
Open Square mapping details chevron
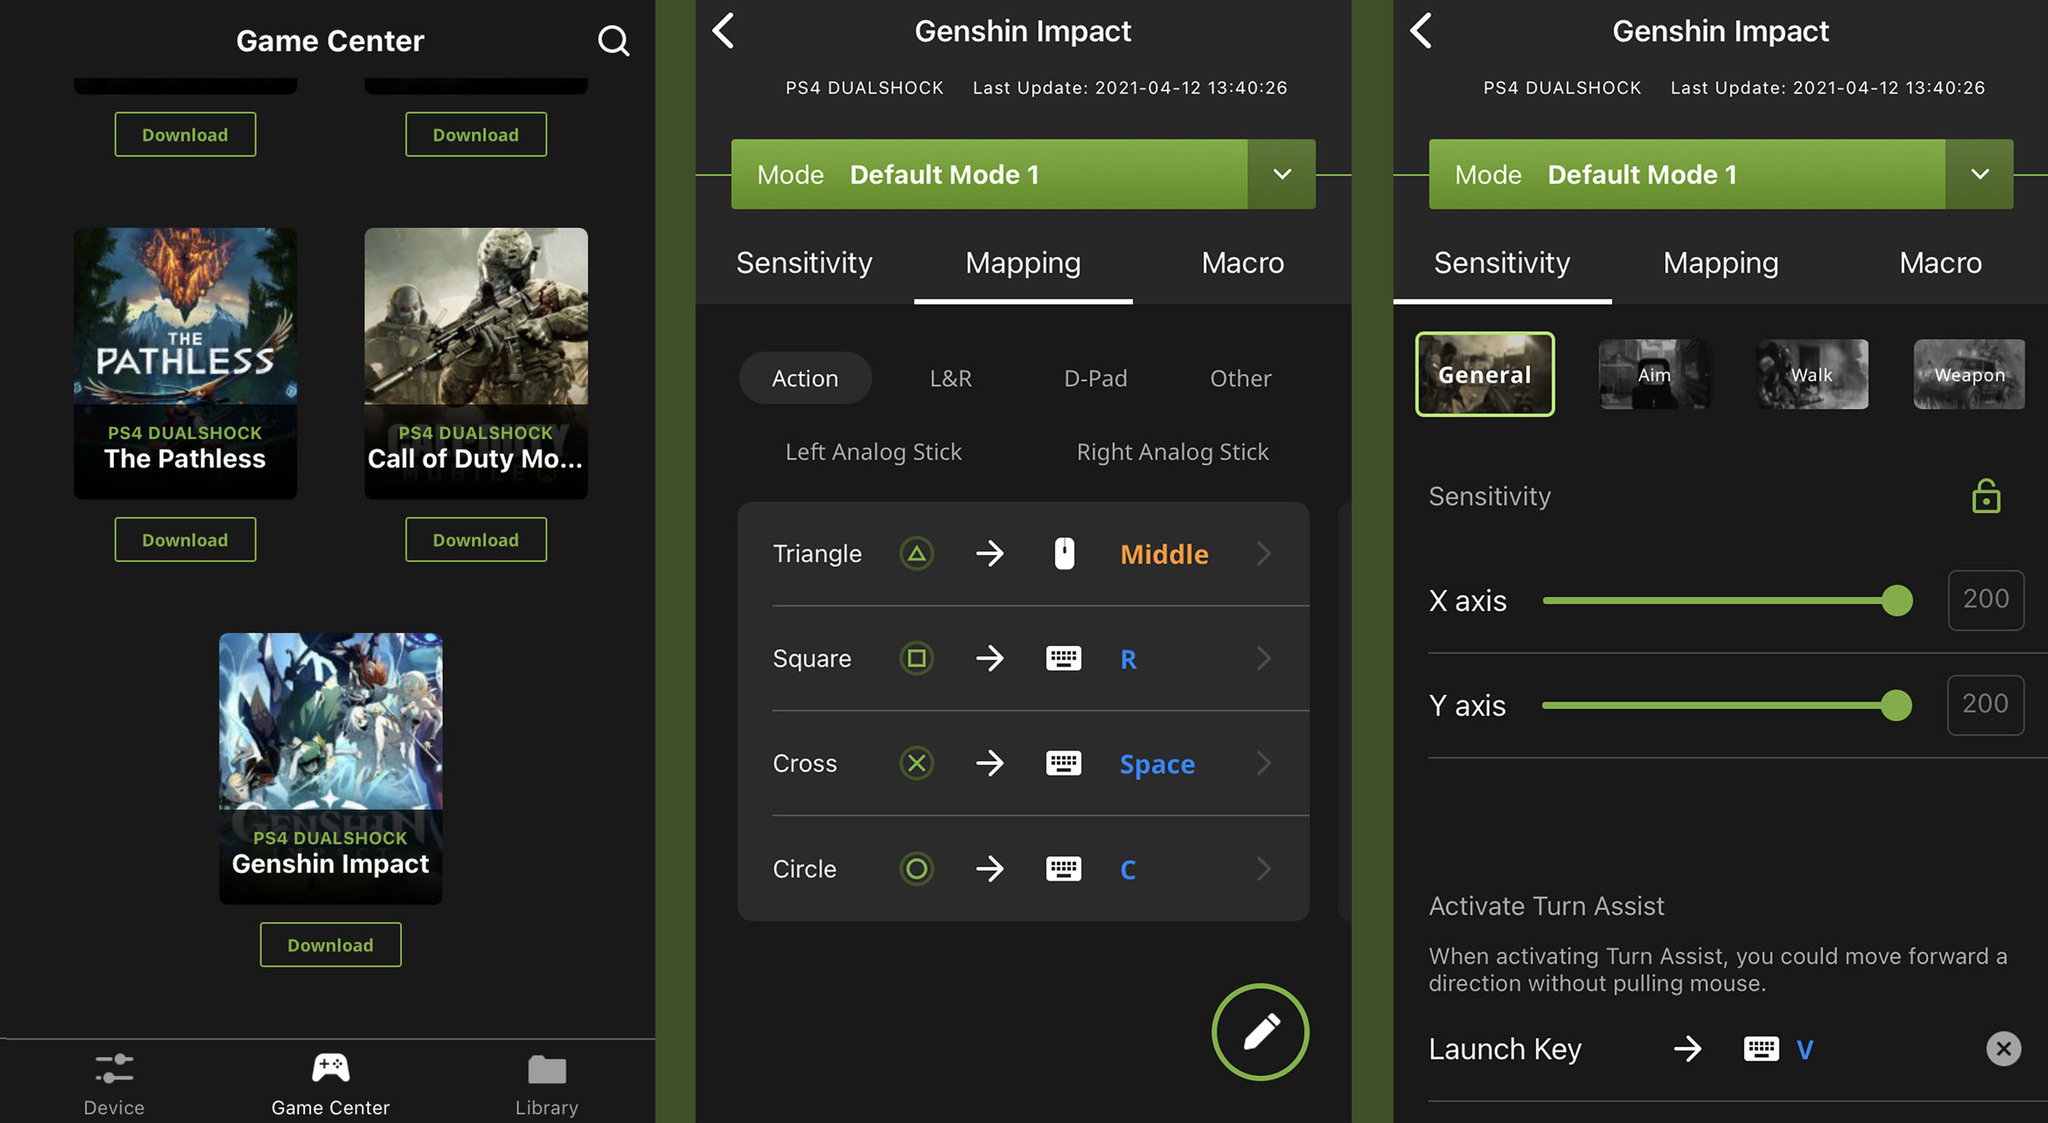(1264, 658)
